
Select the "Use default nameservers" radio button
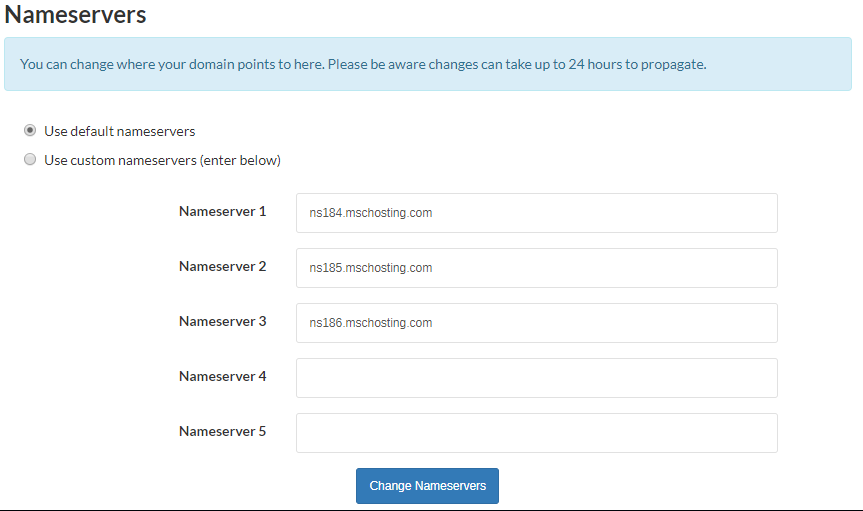[x=30, y=131]
